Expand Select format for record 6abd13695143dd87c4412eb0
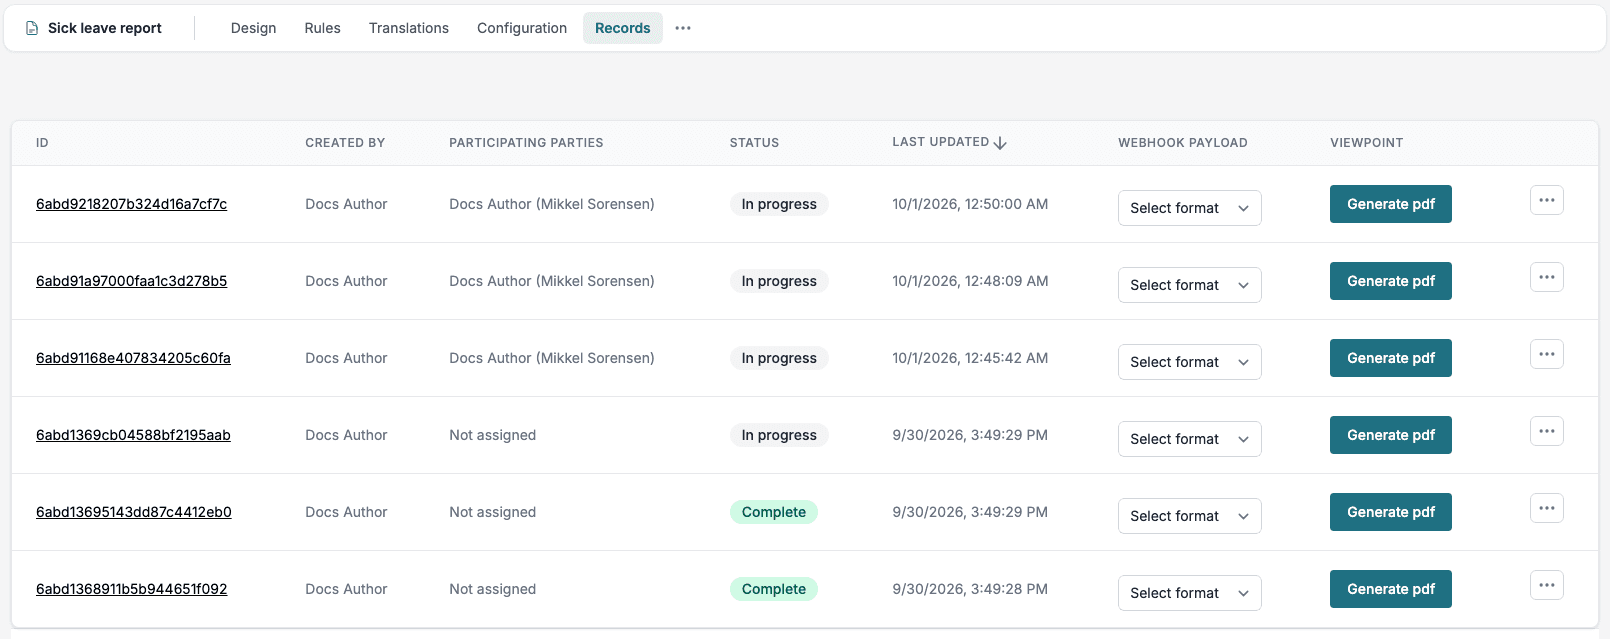Image resolution: width=1610 pixels, height=639 pixels. (x=1190, y=516)
